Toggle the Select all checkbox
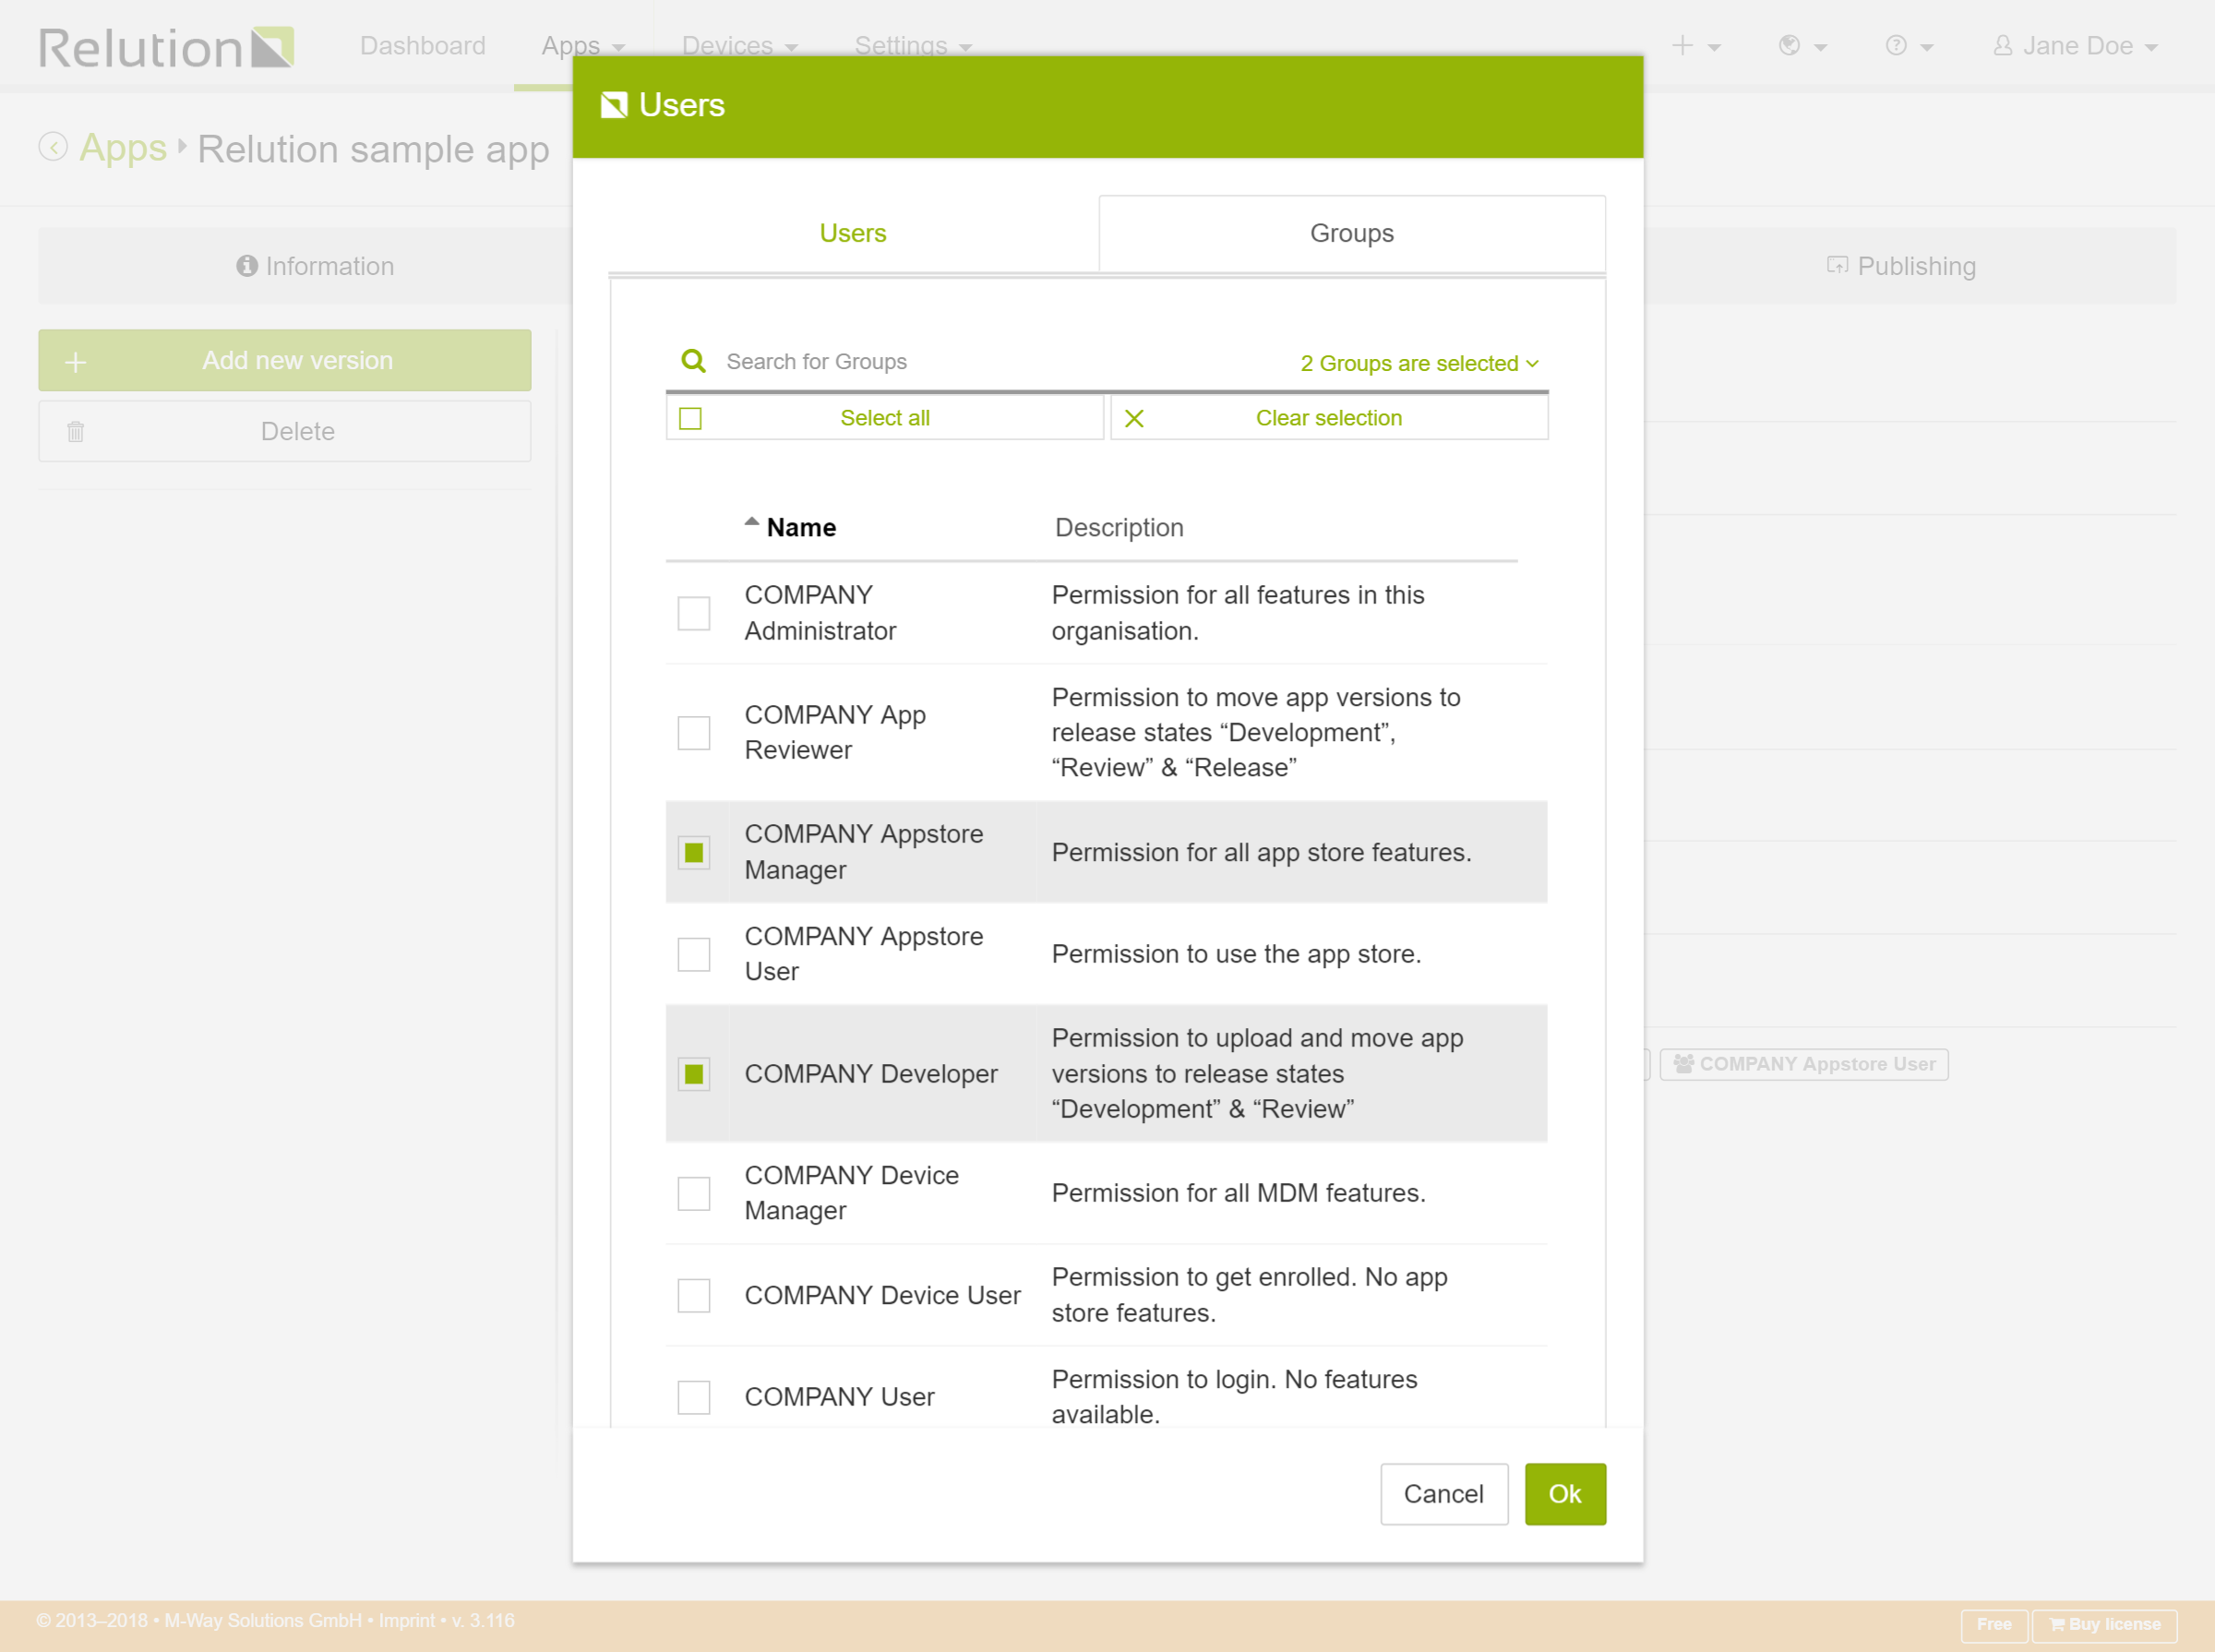Screen dimensions: 2215x1652 click(691, 418)
